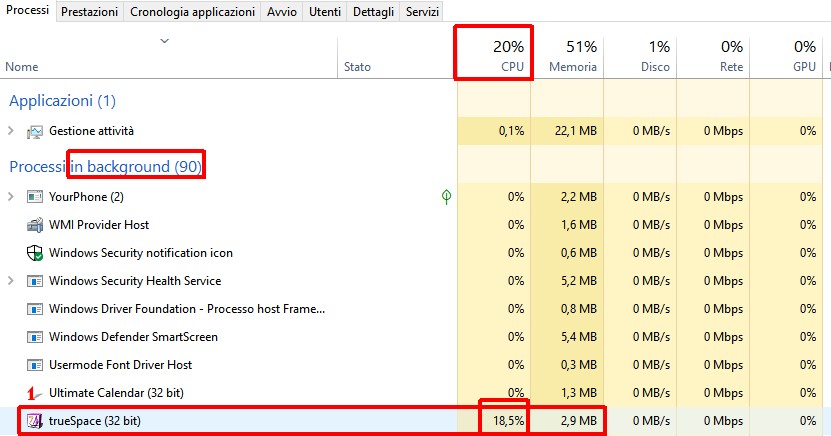Select the Processi in background (90) heading
Screen dimensions: 831x436
[105, 166]
